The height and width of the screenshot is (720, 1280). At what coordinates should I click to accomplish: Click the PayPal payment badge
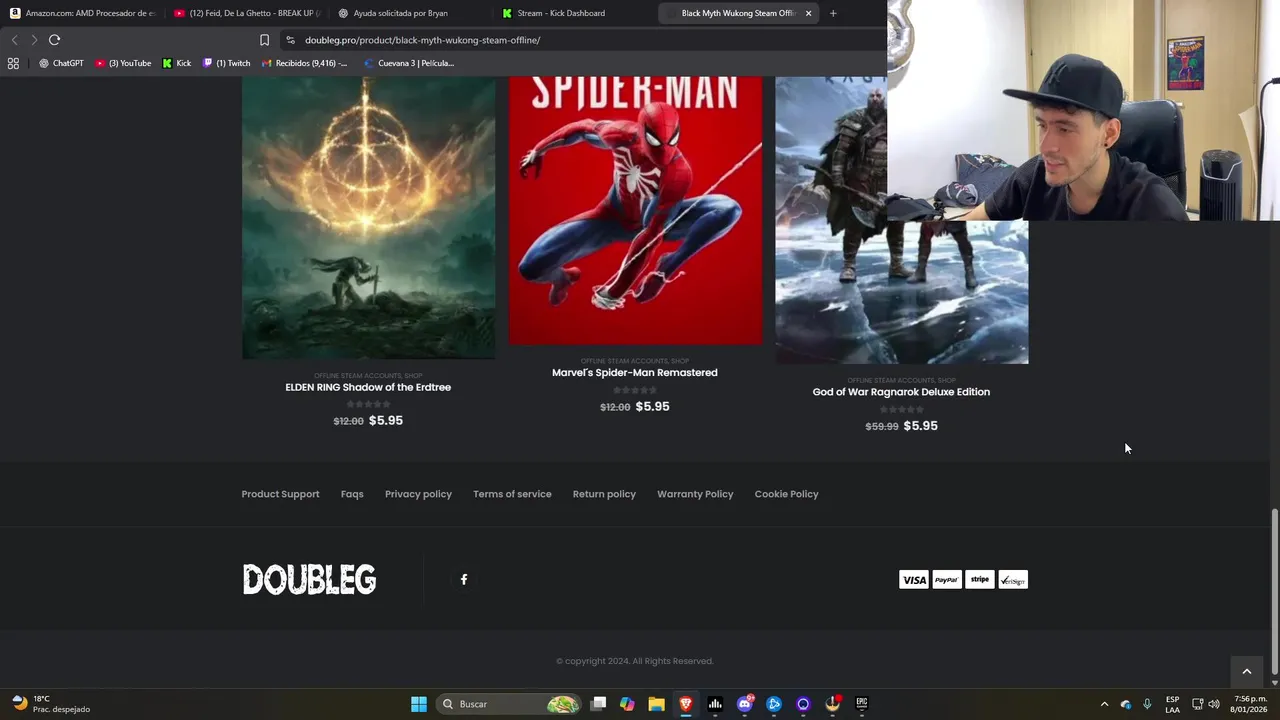coord(947,580)
